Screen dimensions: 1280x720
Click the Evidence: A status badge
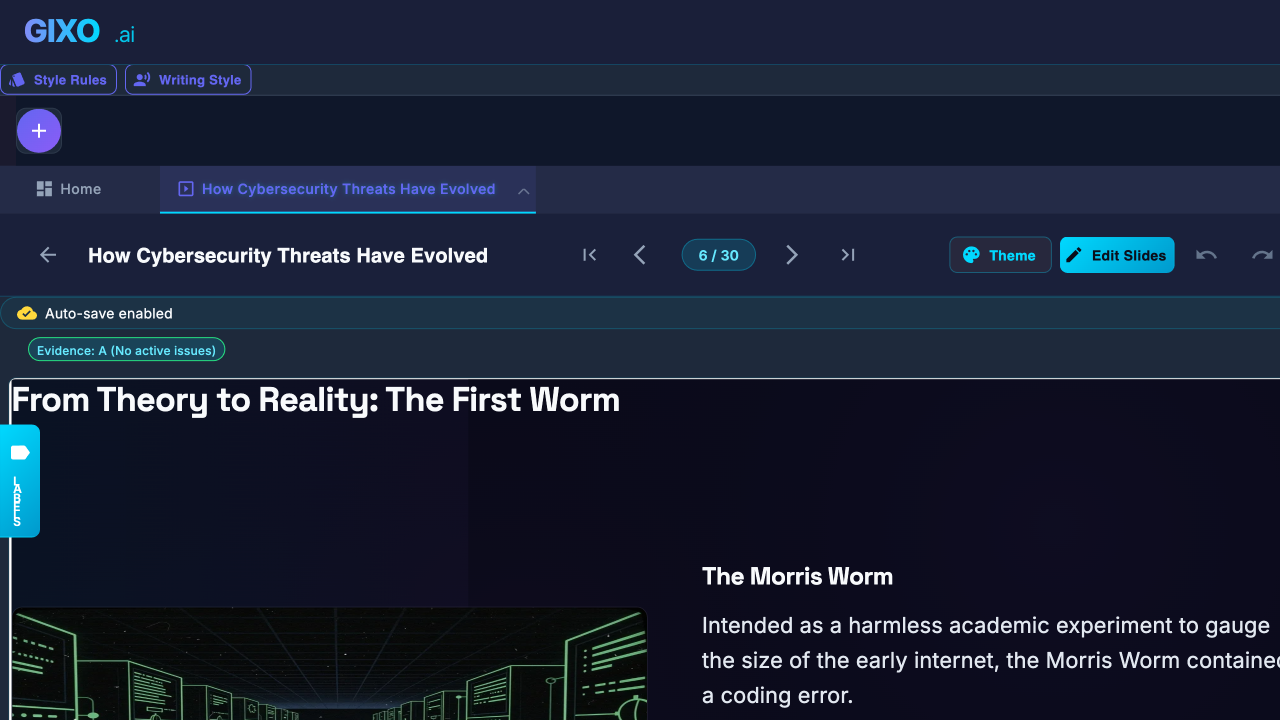coord(127,350)
